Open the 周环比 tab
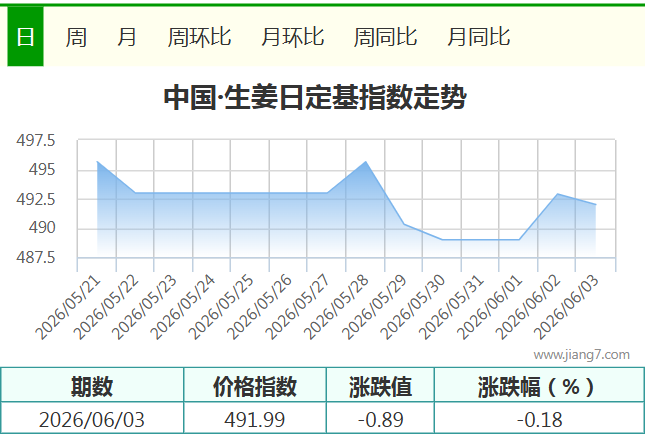 click(x=199, y=37)
